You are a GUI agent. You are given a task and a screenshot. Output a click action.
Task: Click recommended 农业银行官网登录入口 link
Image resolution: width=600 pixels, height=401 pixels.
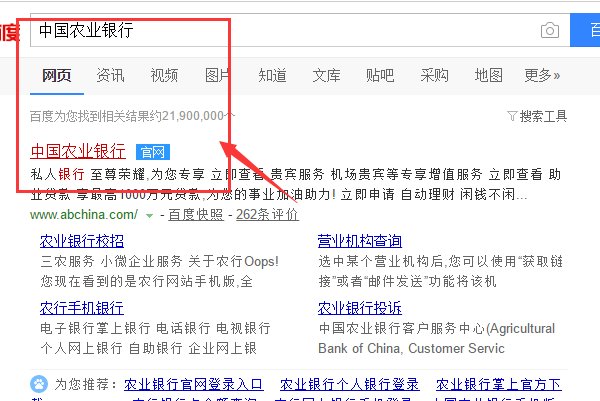[194, 385]
